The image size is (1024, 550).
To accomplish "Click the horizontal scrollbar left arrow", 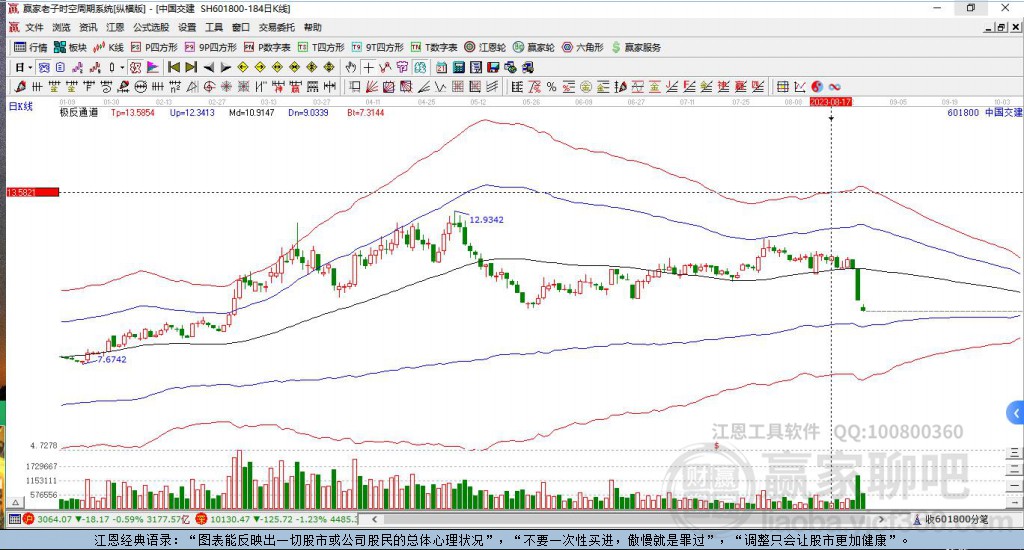I will (x=374, y=519).
